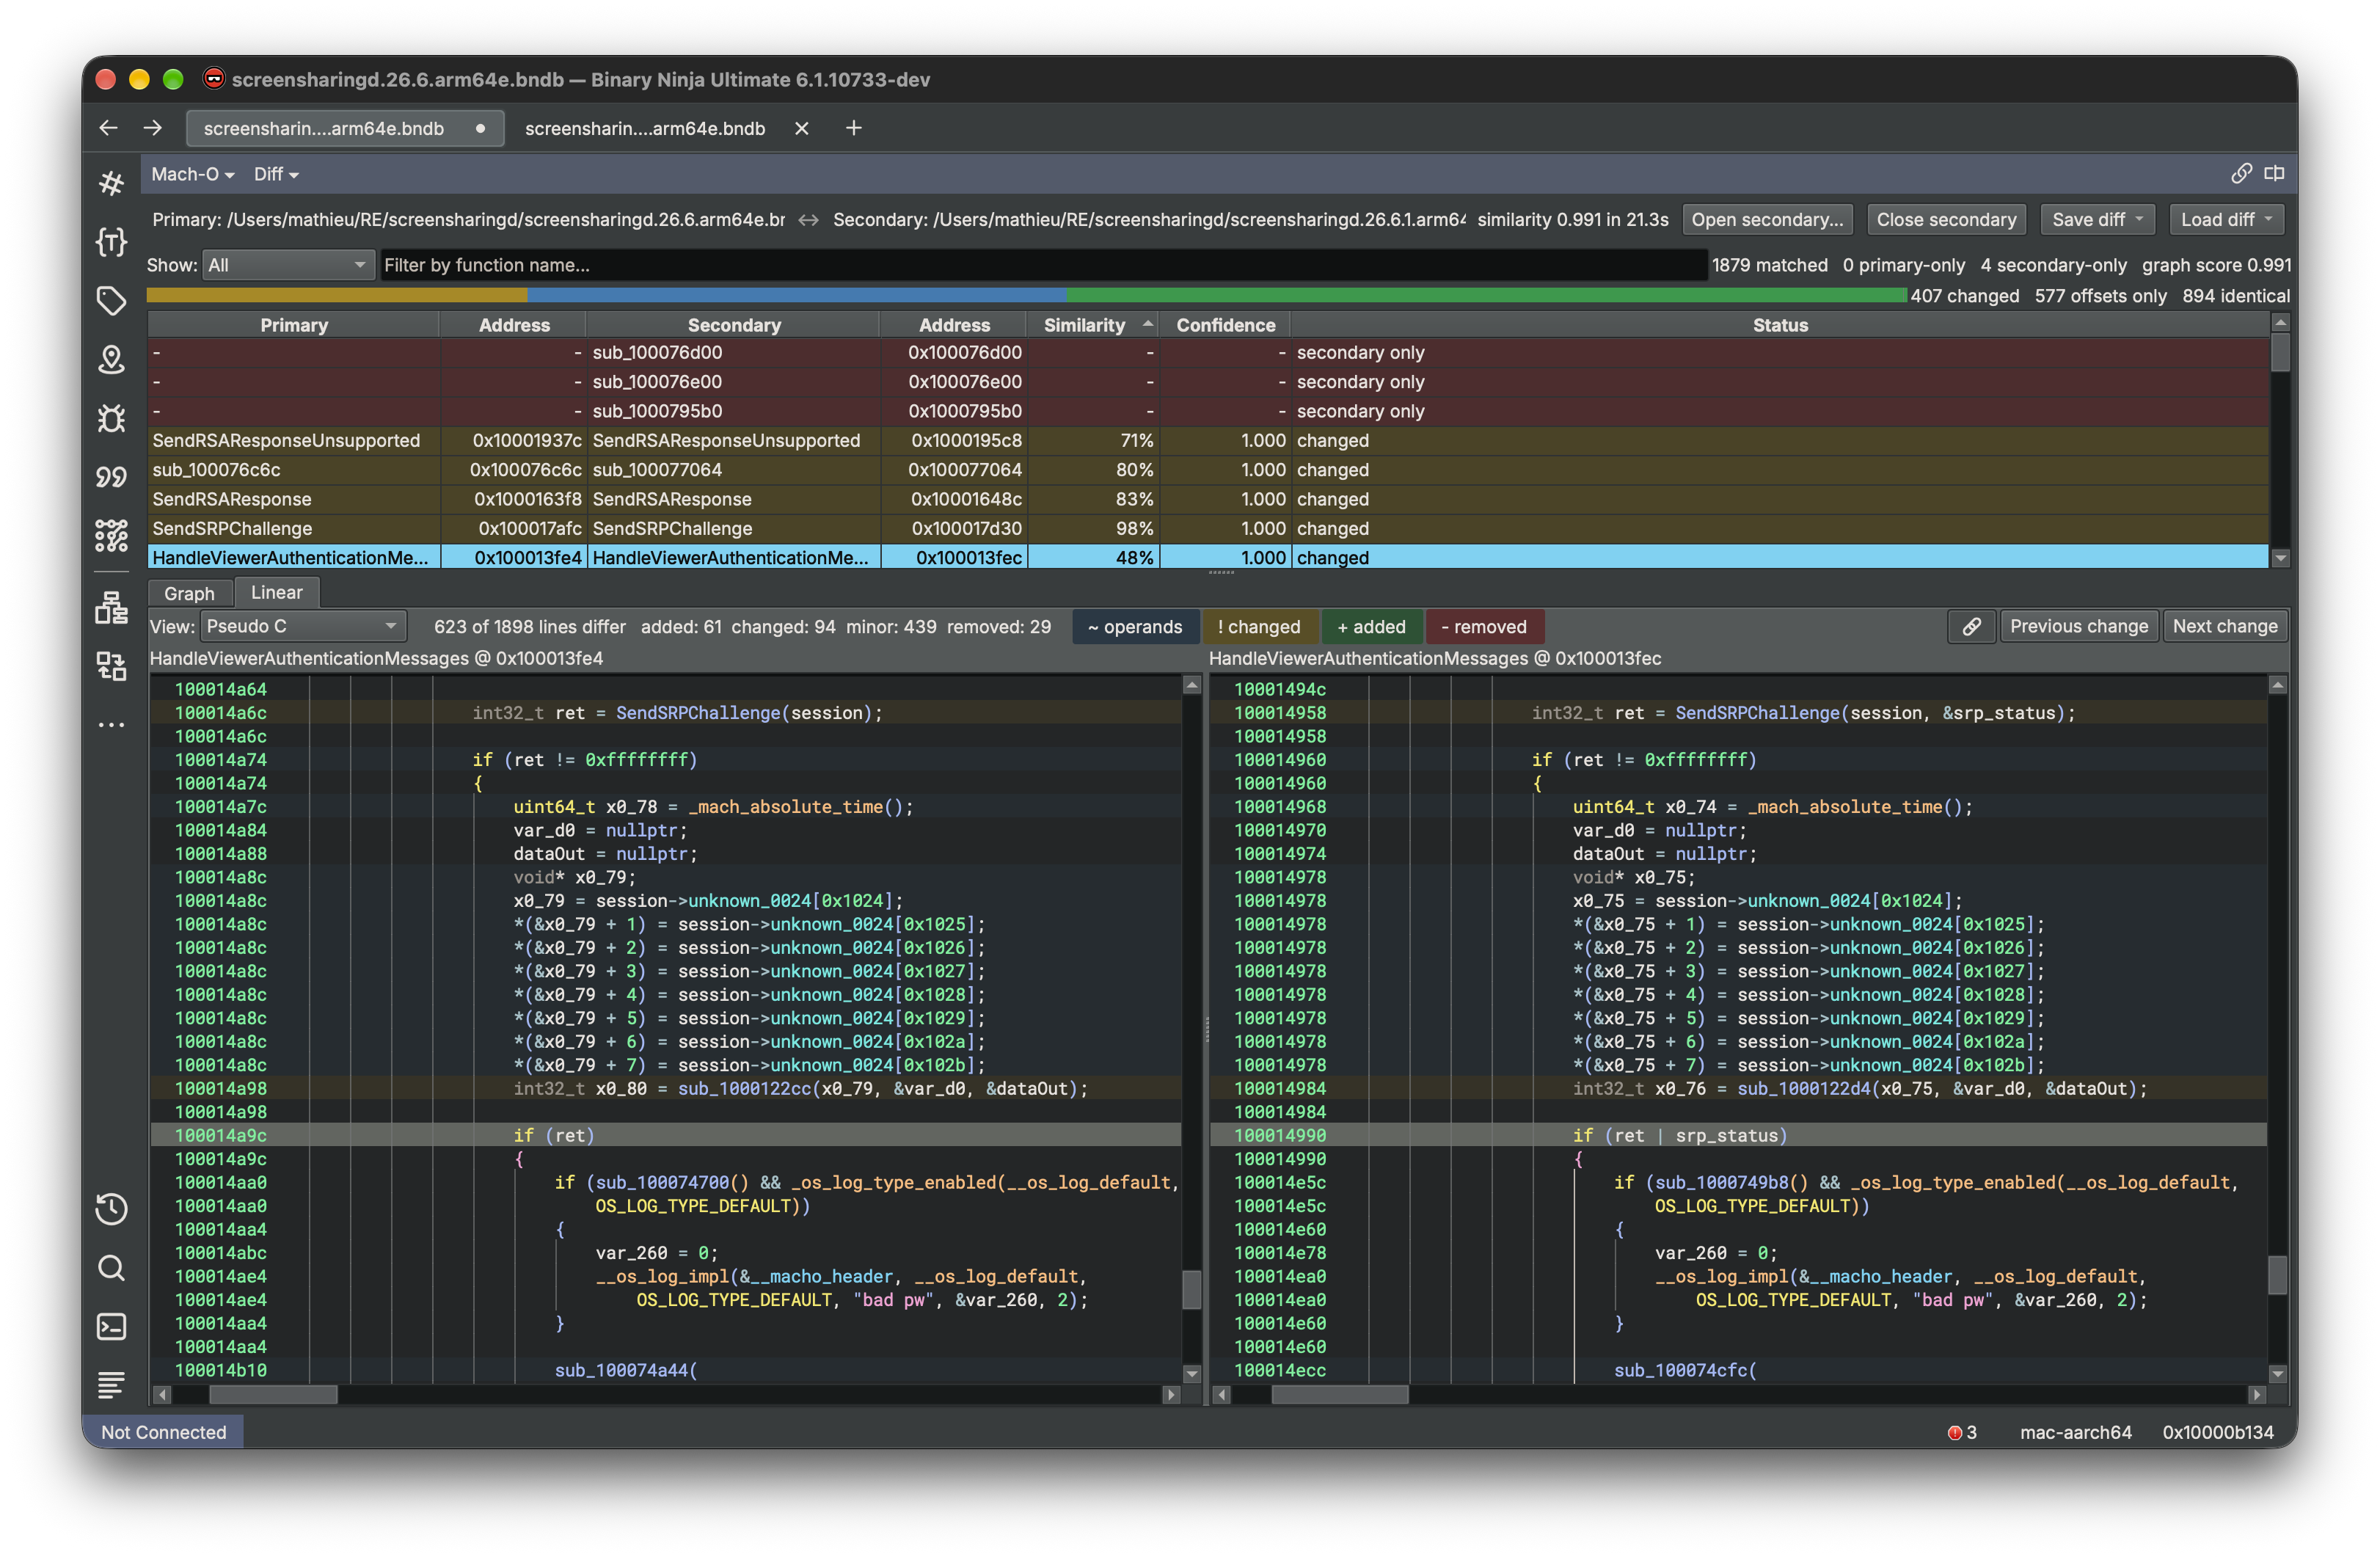The height and width of the screenshot is (1557, 2380).
Task: Click the sync link icon next to Previous change
Action: point(1971,626)
